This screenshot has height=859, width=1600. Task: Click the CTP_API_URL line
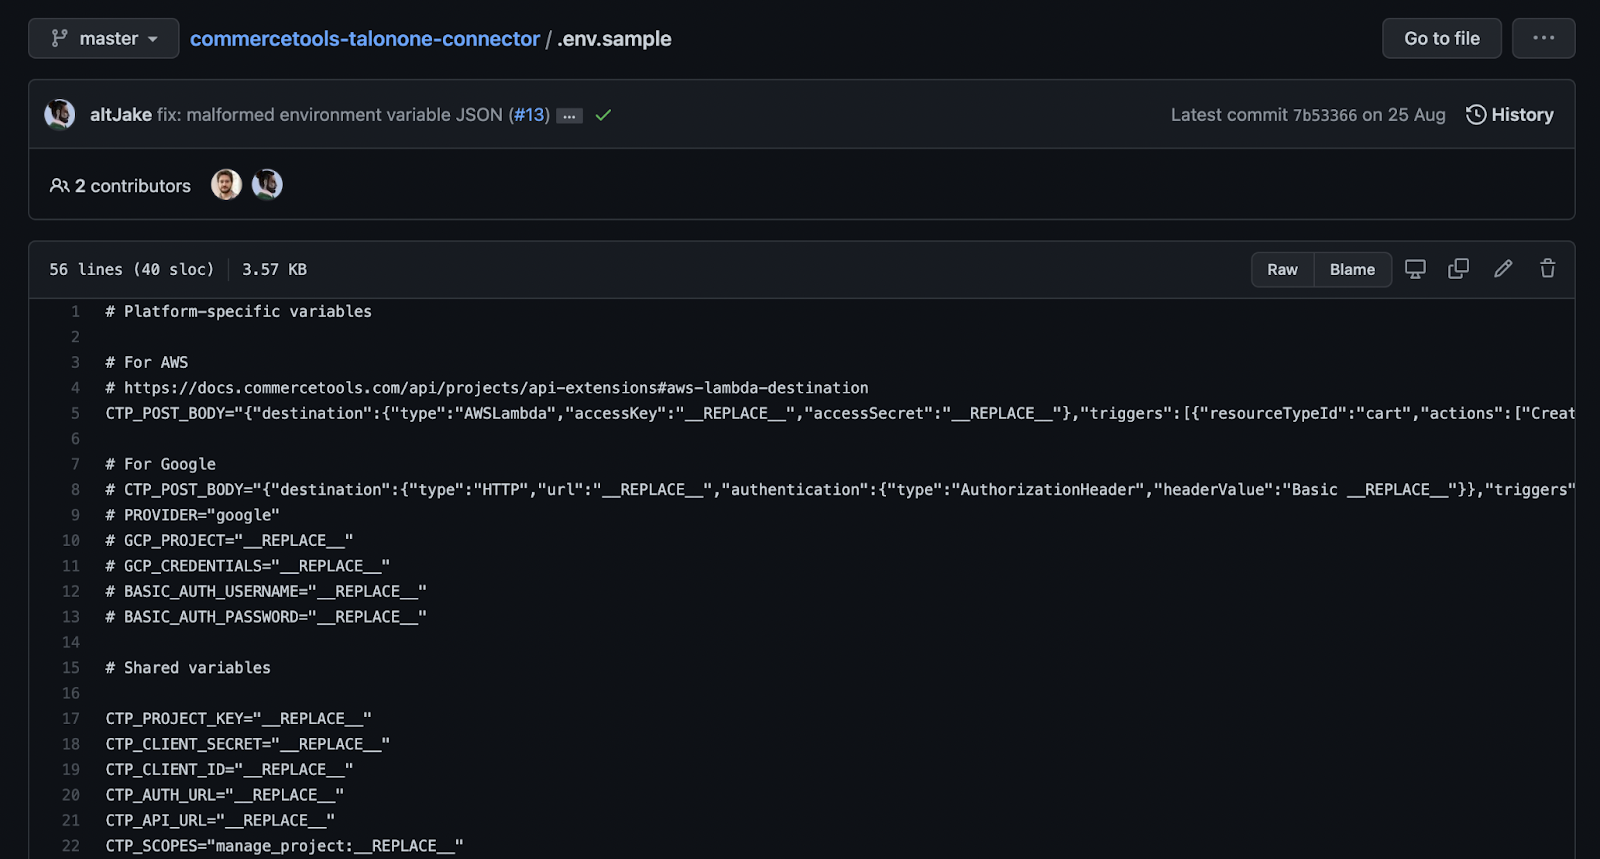click(220, 820)
